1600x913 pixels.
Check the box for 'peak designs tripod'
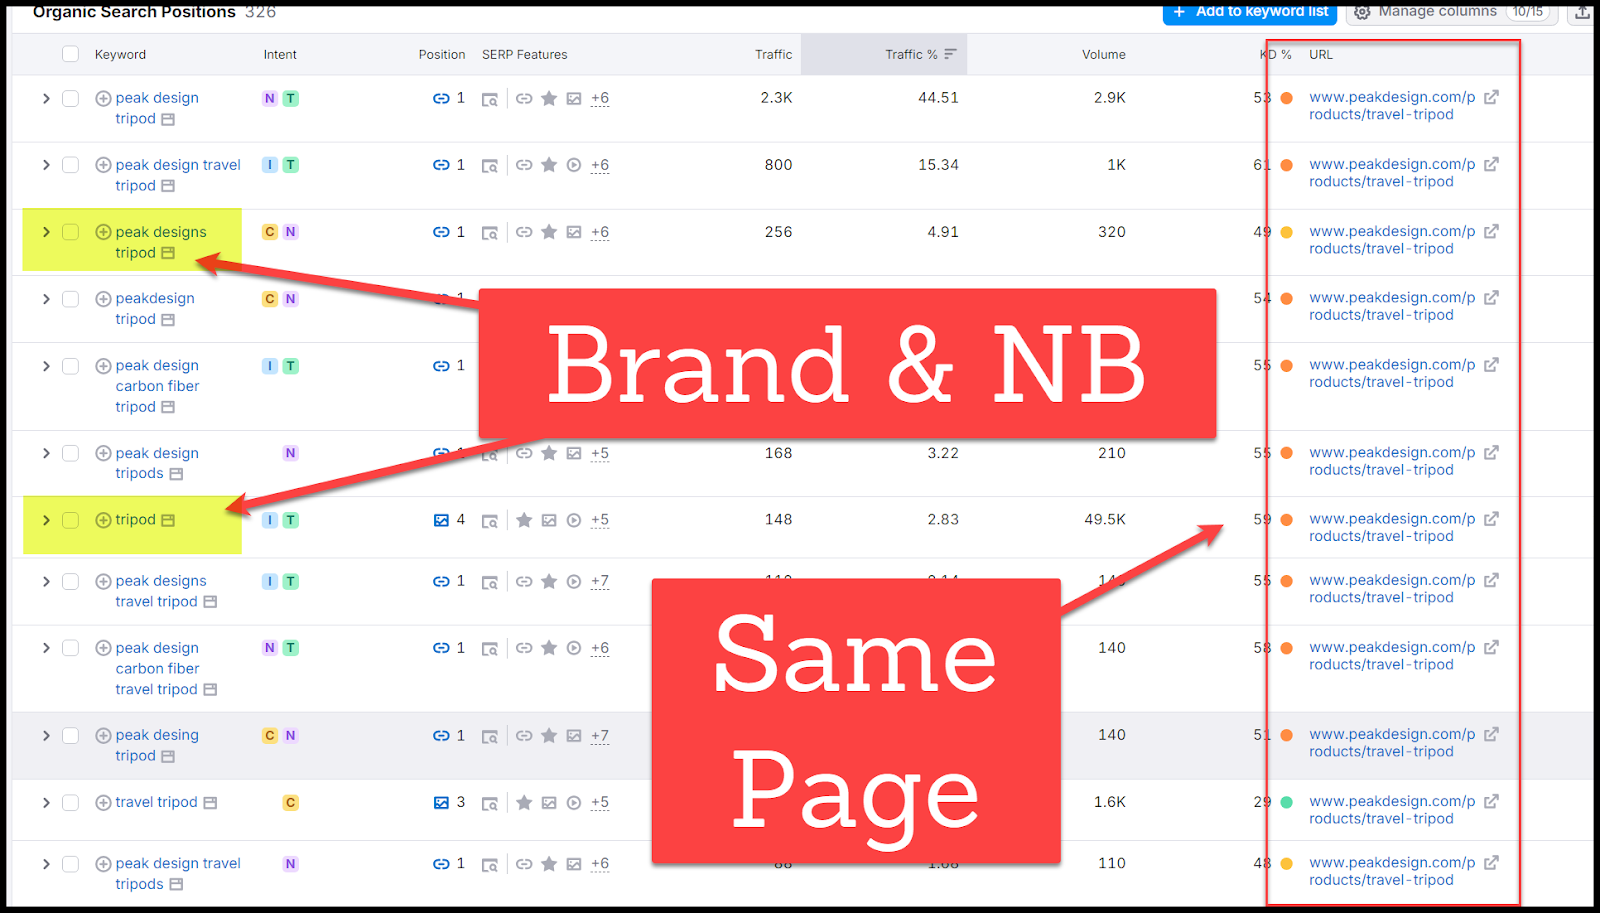pos(70,232)
